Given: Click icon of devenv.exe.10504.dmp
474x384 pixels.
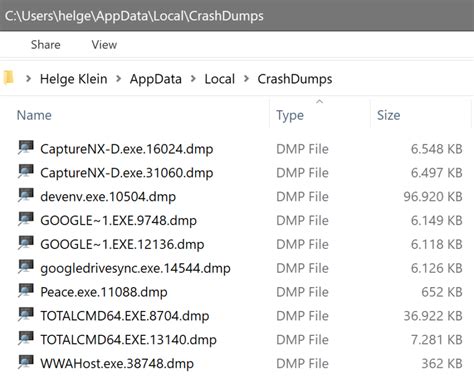Looking at the screenshot, I should [x=26, y=195].
